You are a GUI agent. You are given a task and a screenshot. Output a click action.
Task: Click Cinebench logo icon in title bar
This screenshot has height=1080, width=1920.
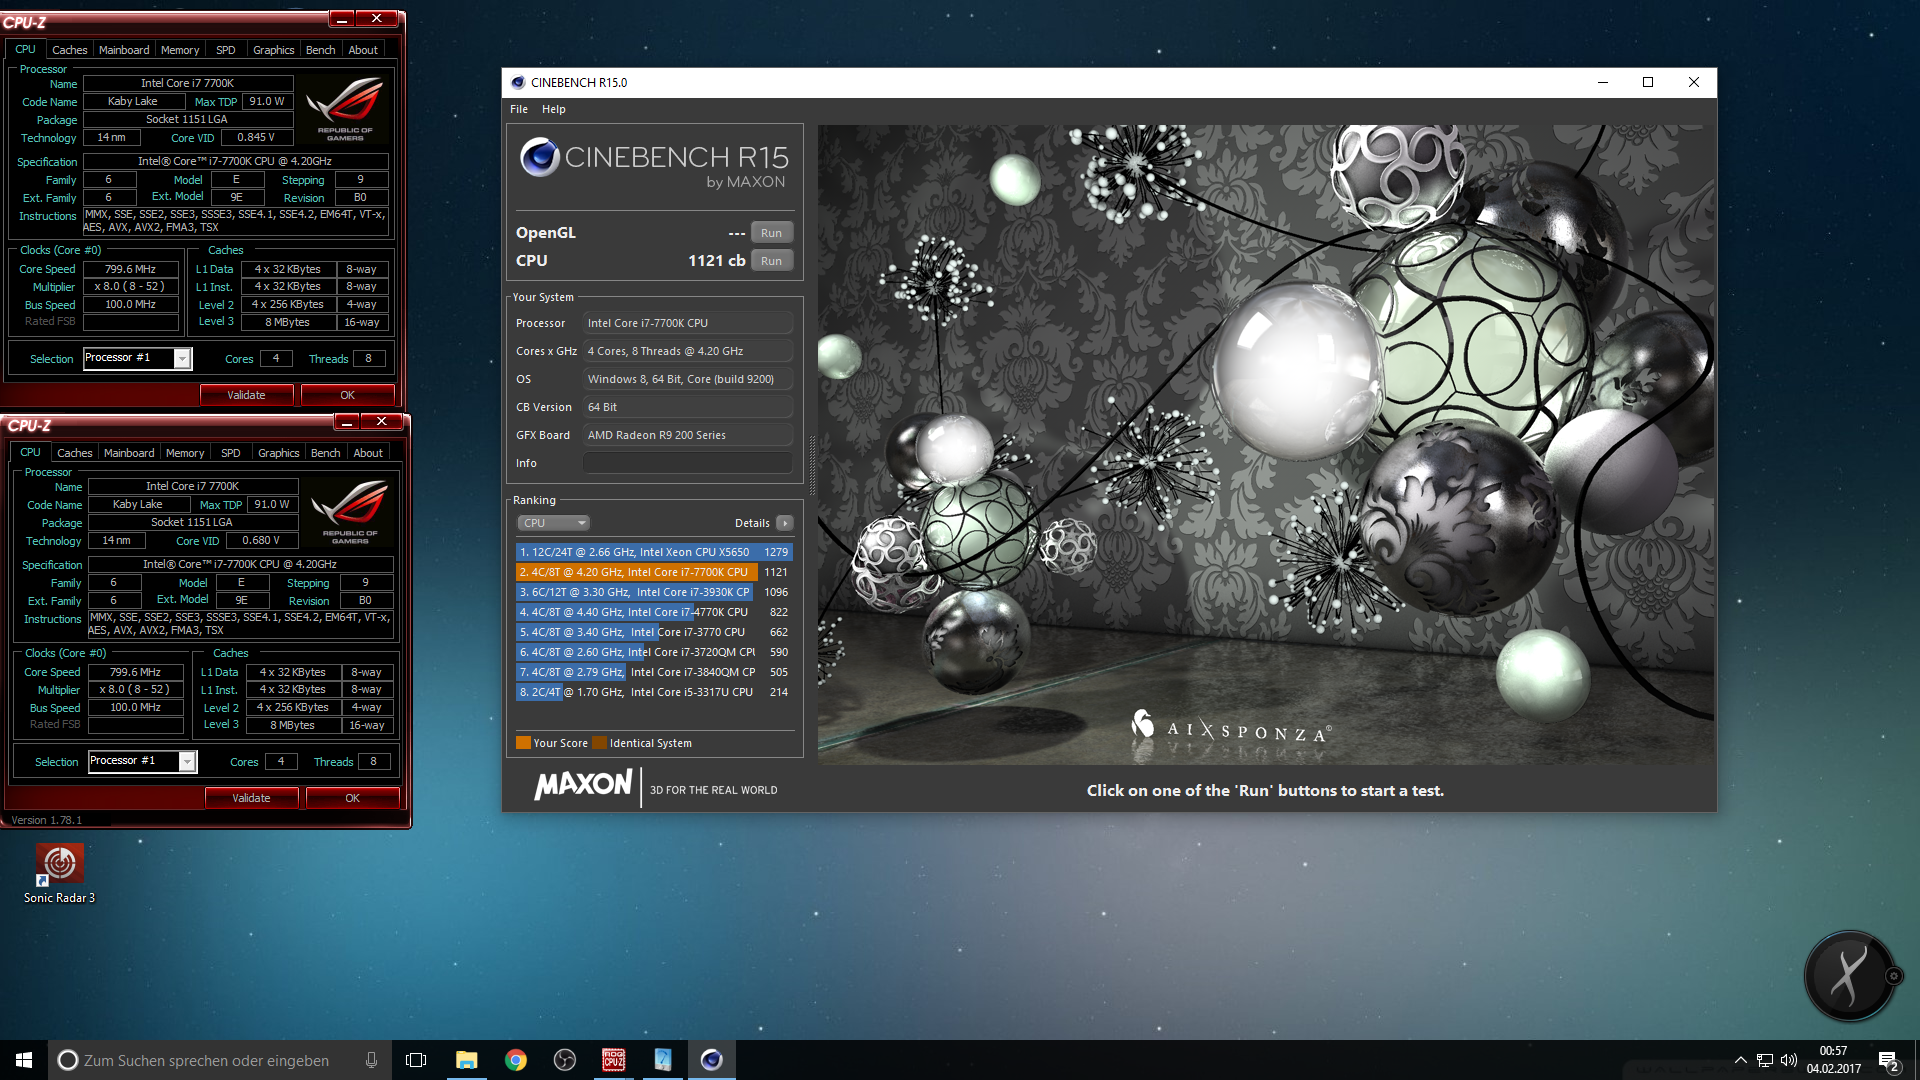pyautogui.click(x=518, y=83)
